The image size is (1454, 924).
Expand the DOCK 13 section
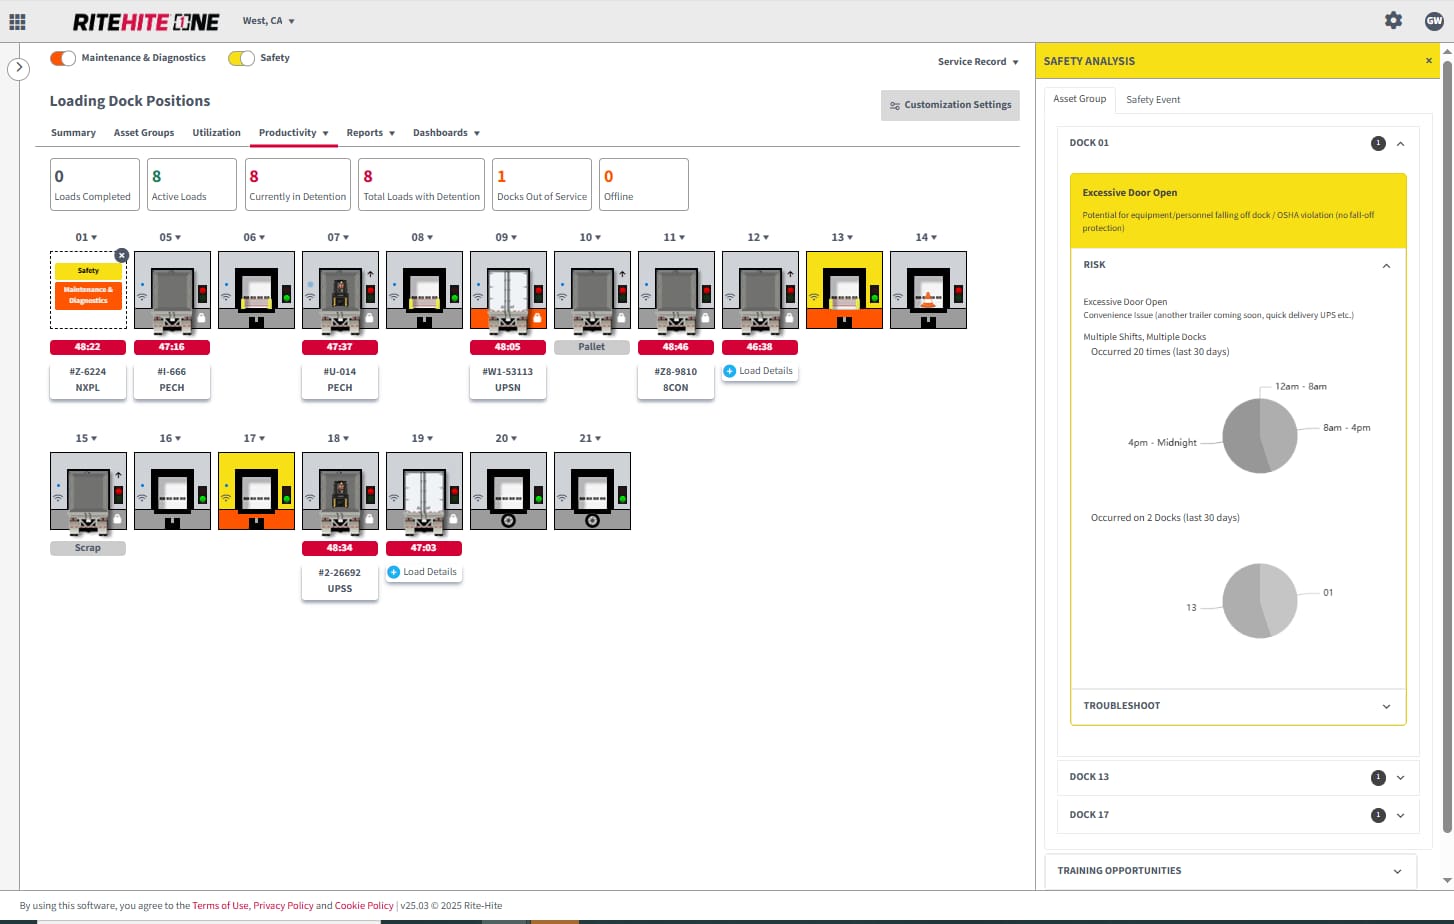click(1400, 777)
